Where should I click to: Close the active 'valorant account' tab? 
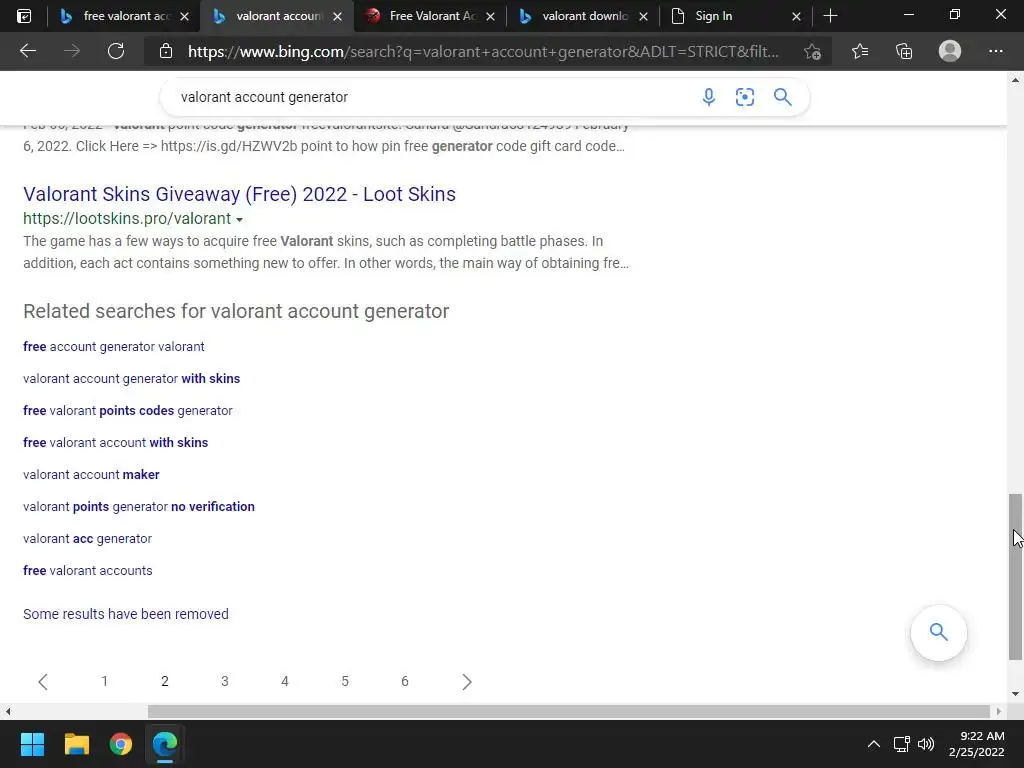coord(337,16)
